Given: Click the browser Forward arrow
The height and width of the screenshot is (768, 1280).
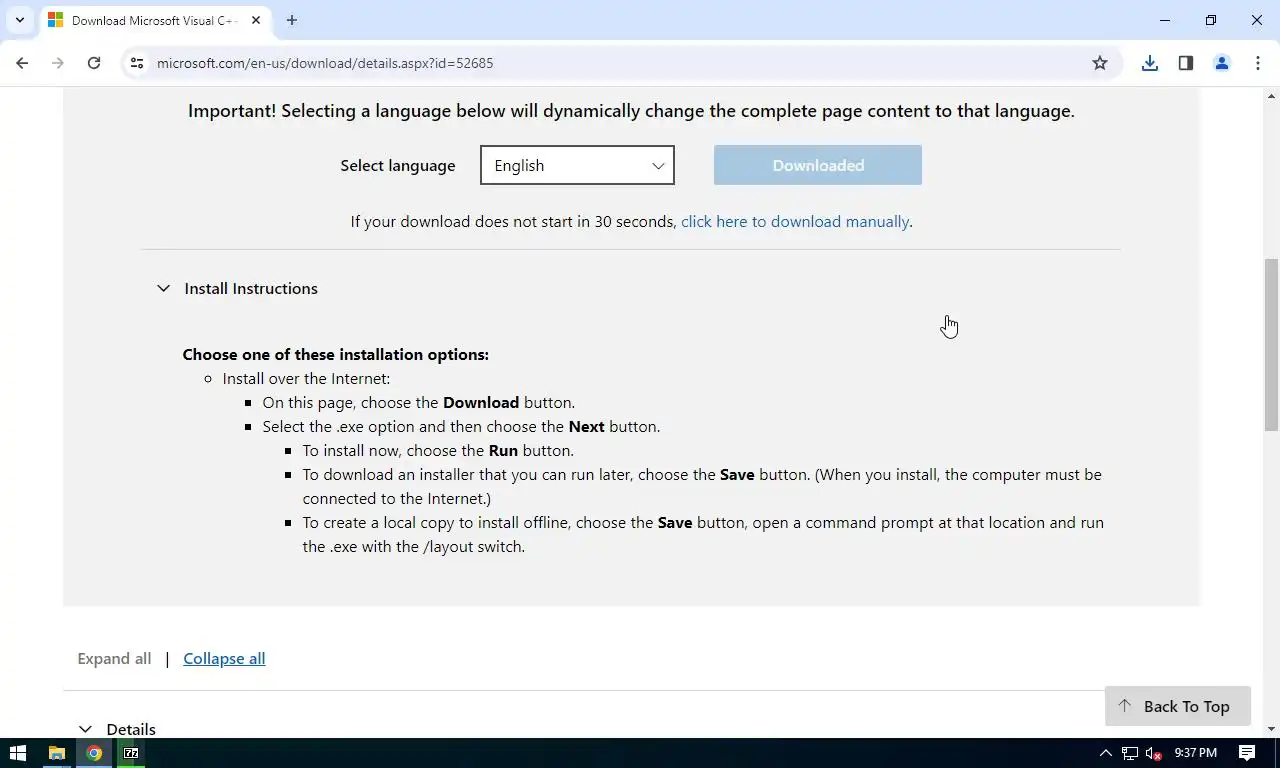Looking at the screenshot, I should [x=58, y=63].
